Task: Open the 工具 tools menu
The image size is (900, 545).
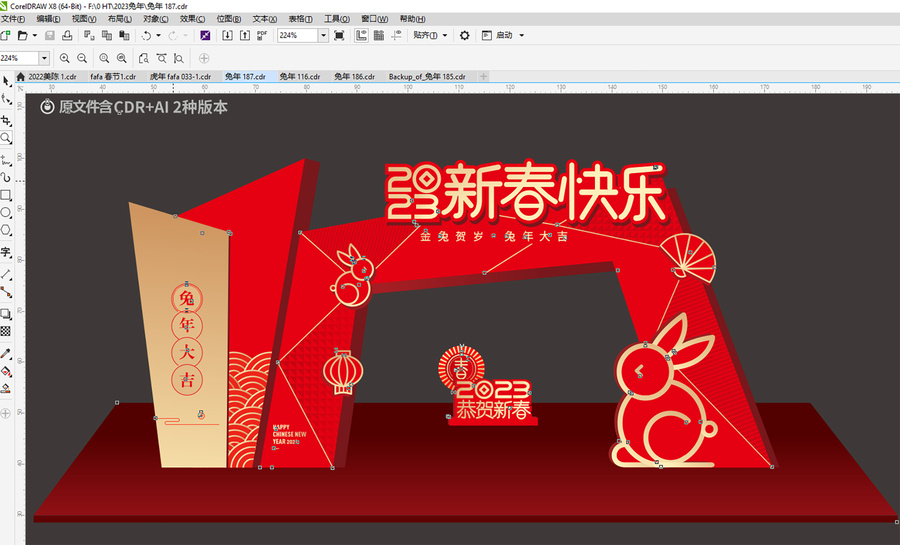Action: [x=337, y=19]
